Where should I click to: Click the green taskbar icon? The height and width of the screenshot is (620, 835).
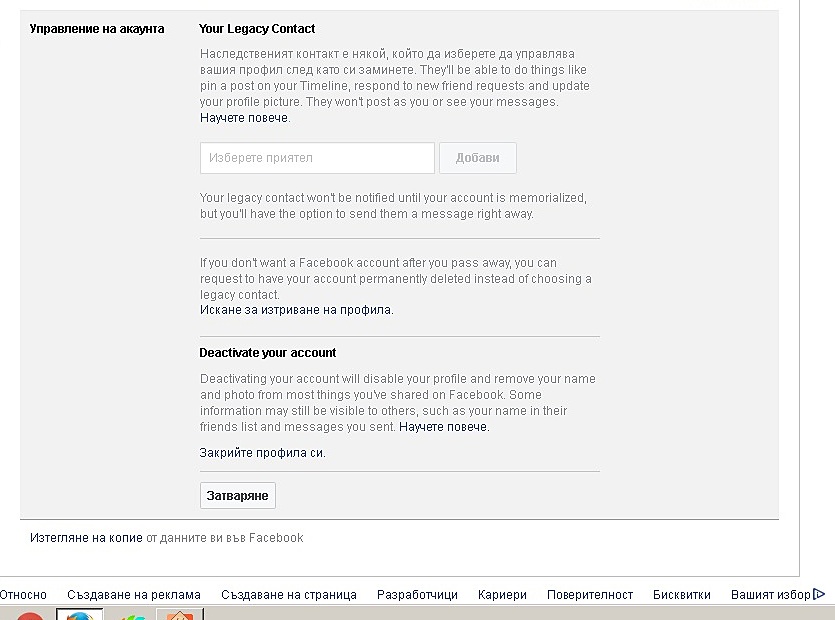coord(129,616)
